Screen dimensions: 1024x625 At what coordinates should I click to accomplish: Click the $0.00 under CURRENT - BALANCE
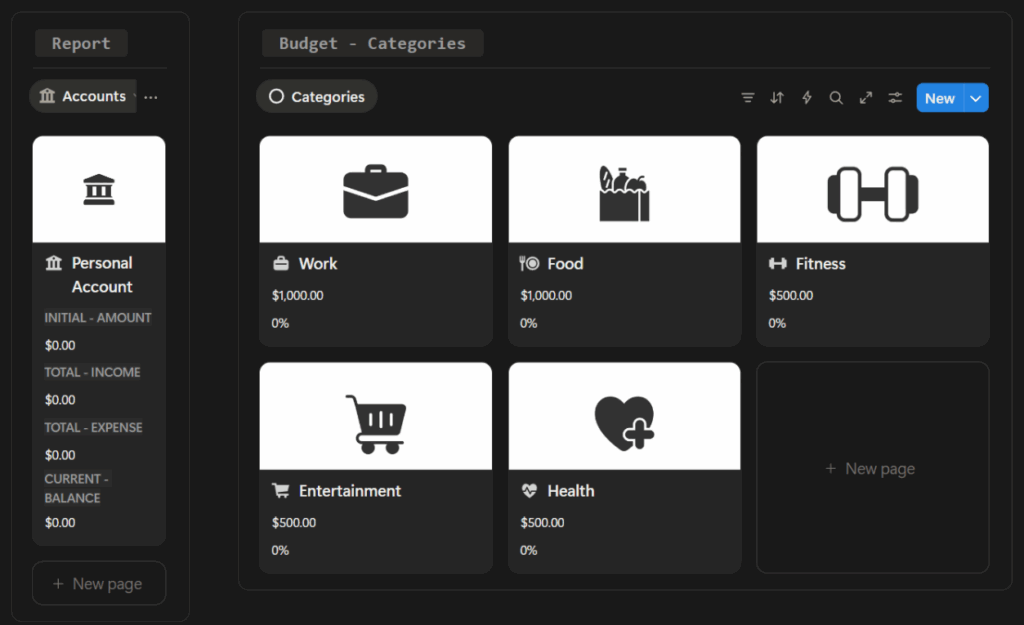point(60,522)
